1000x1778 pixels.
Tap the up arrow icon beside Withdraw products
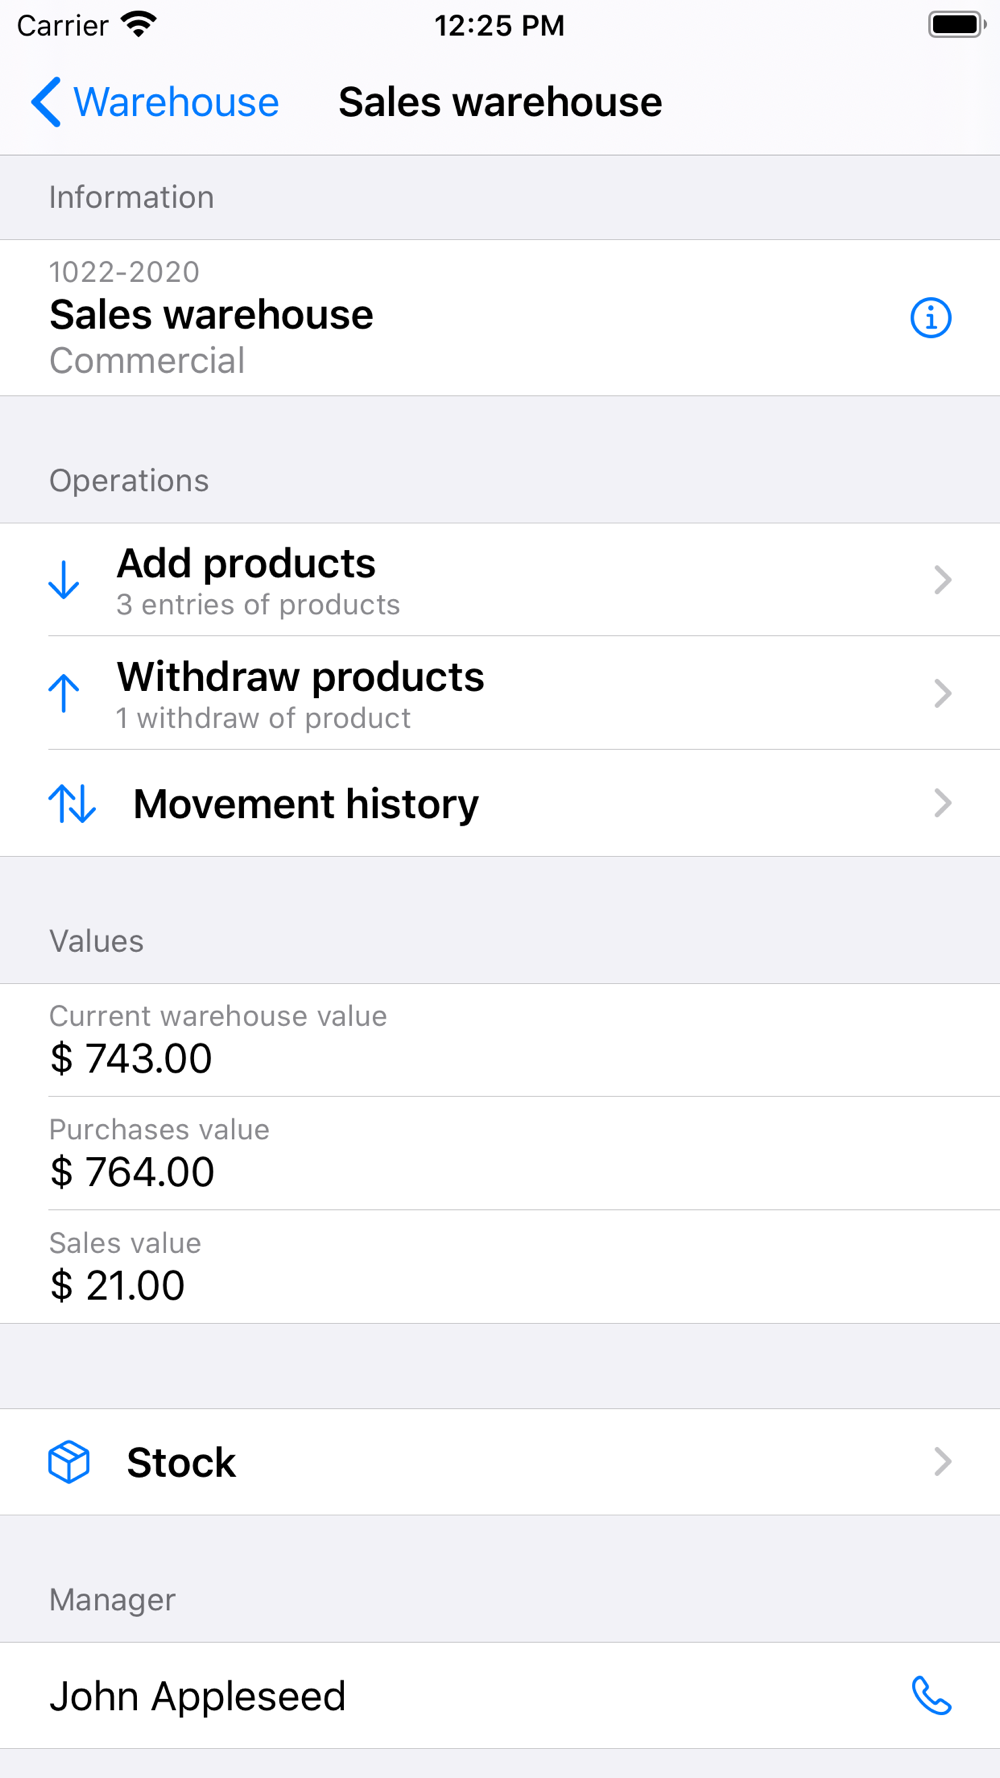click(x=64, y=693)
